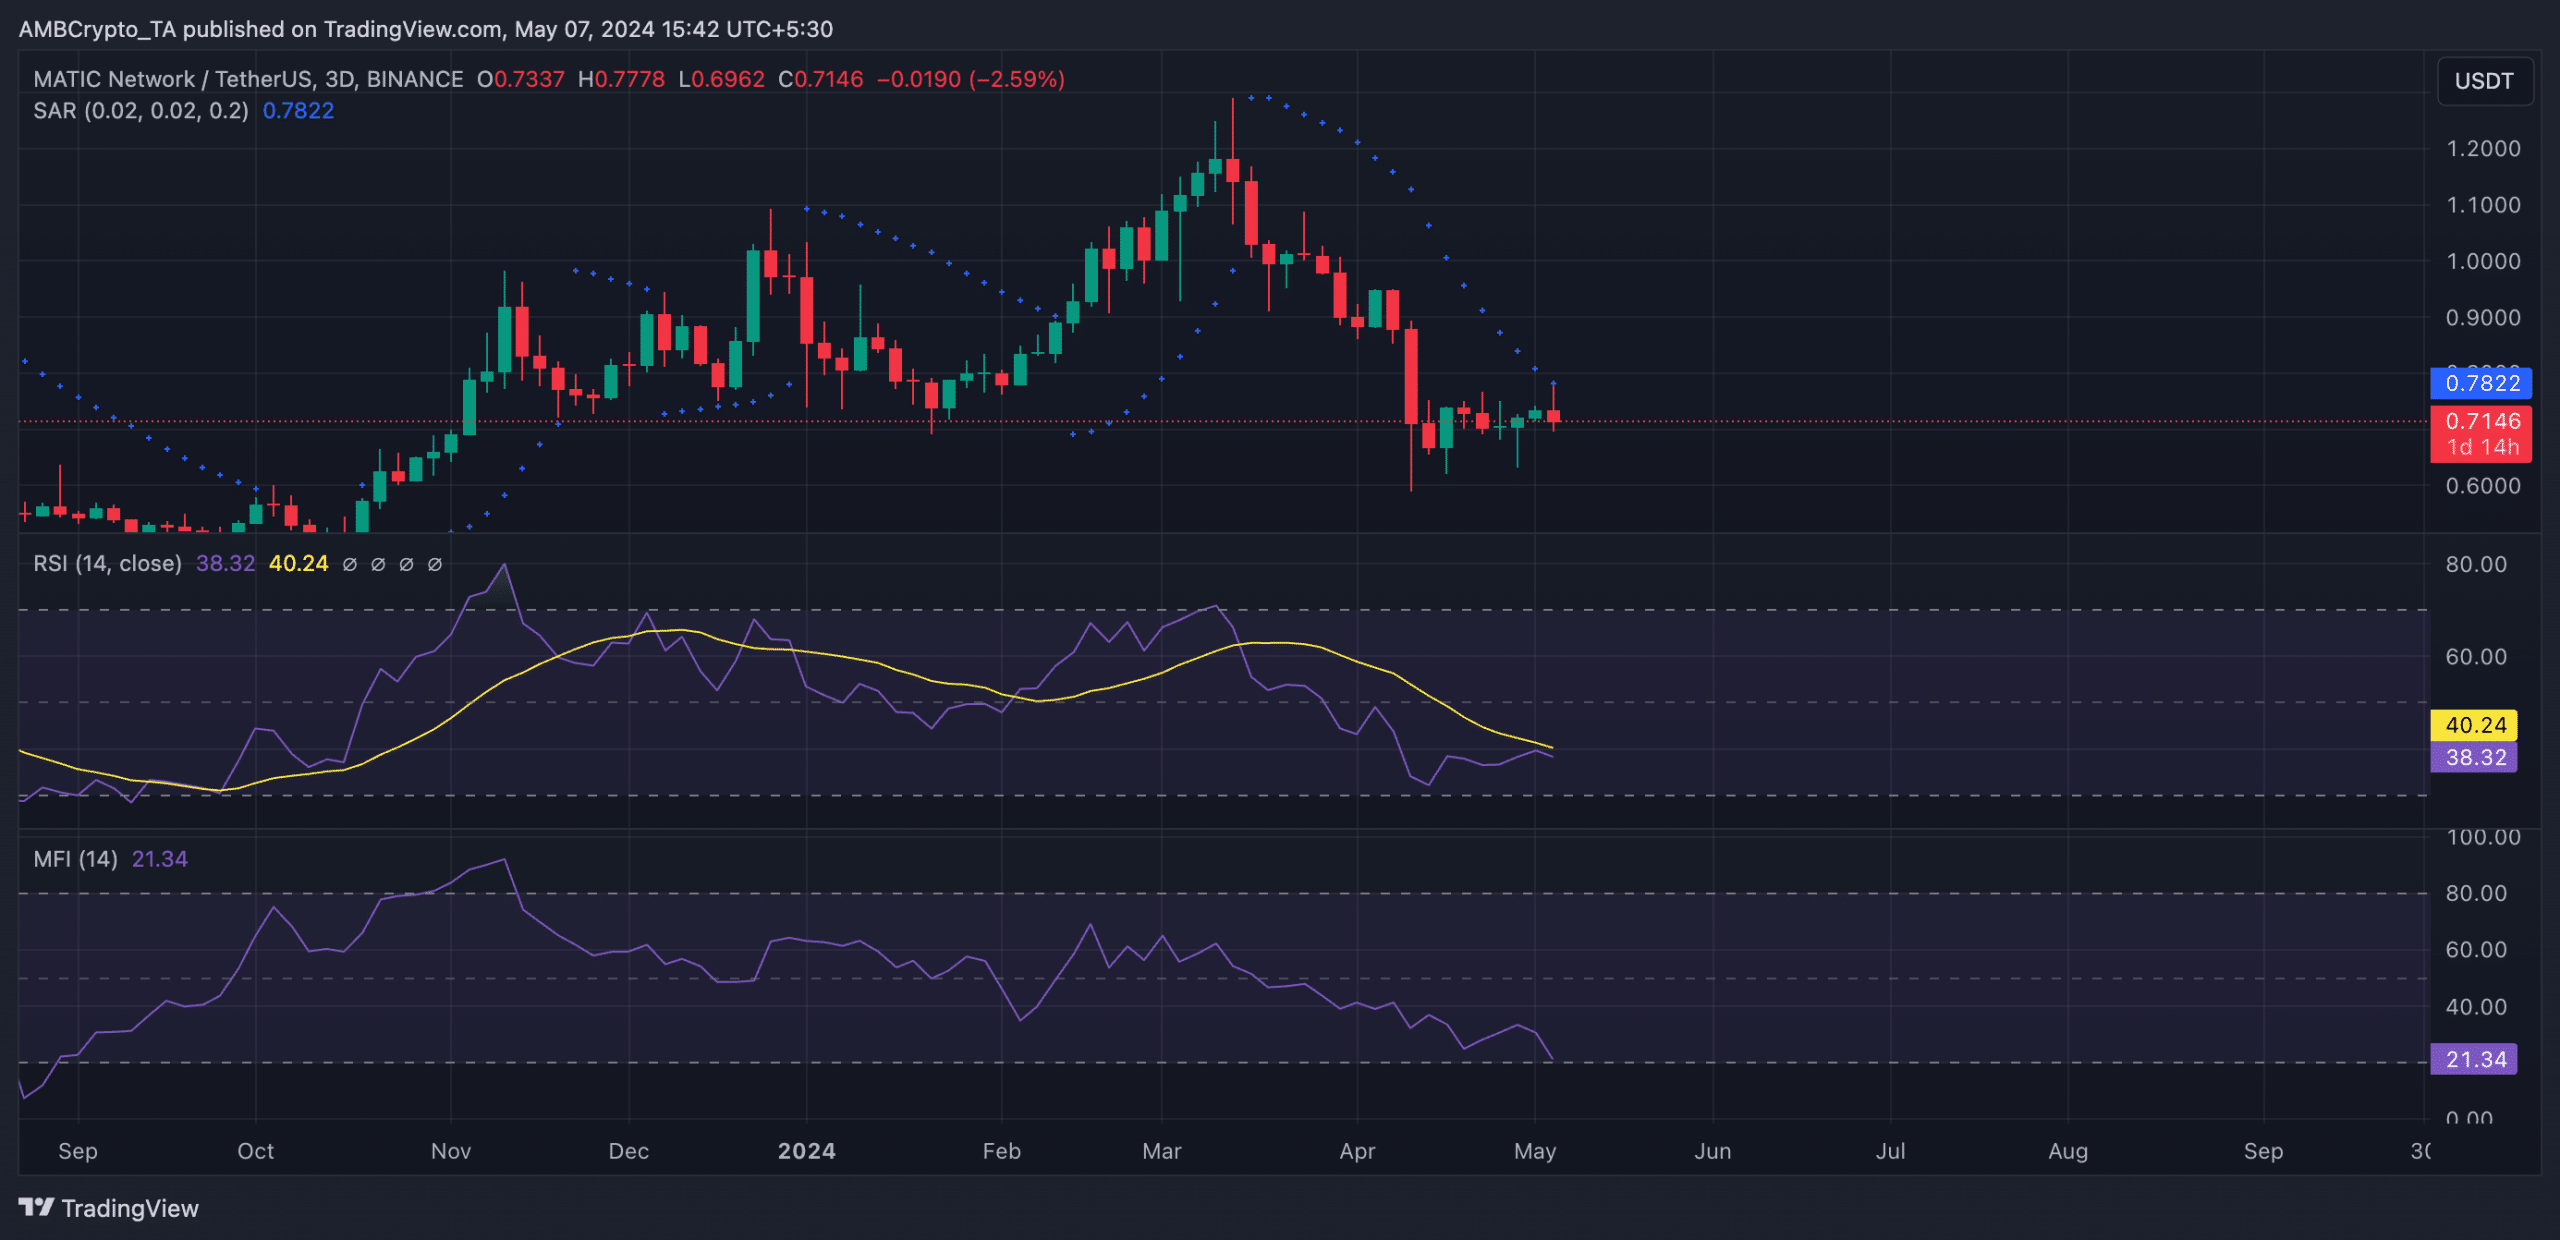This screenshot has width=2560, height=1240.
Task: Click the purple 38.32 RSI axis label
Action: (x=2475, y=757)
